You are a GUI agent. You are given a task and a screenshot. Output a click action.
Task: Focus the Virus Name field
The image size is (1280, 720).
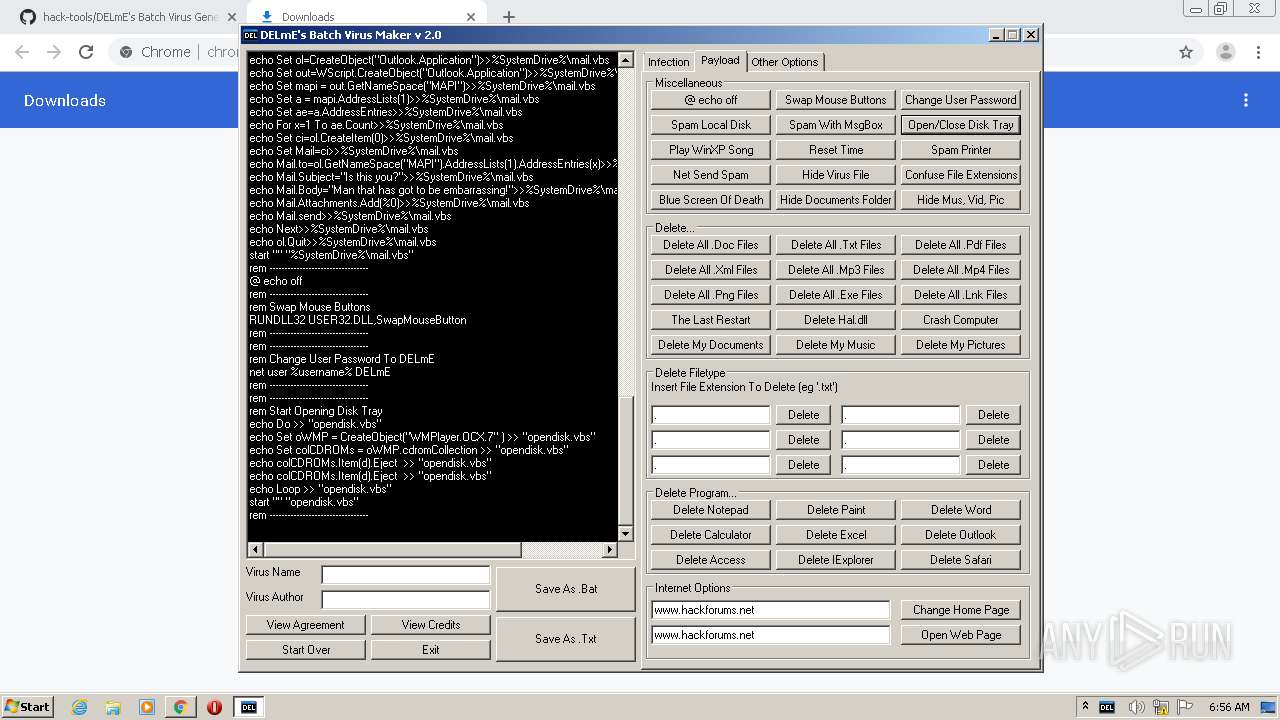click(406, 575)
